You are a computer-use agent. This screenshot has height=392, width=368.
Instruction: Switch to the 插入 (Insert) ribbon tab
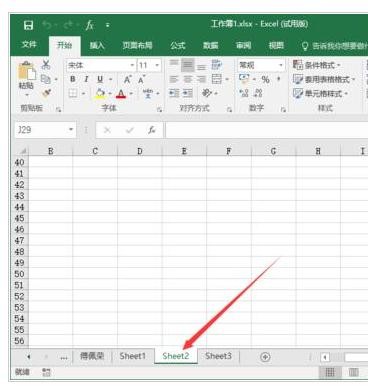[x=97, y=45]
